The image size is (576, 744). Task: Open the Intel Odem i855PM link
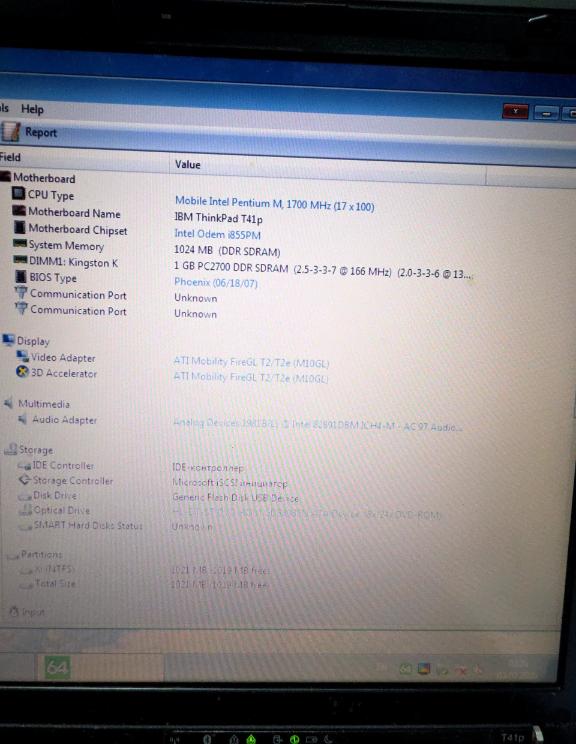point(217,234)
